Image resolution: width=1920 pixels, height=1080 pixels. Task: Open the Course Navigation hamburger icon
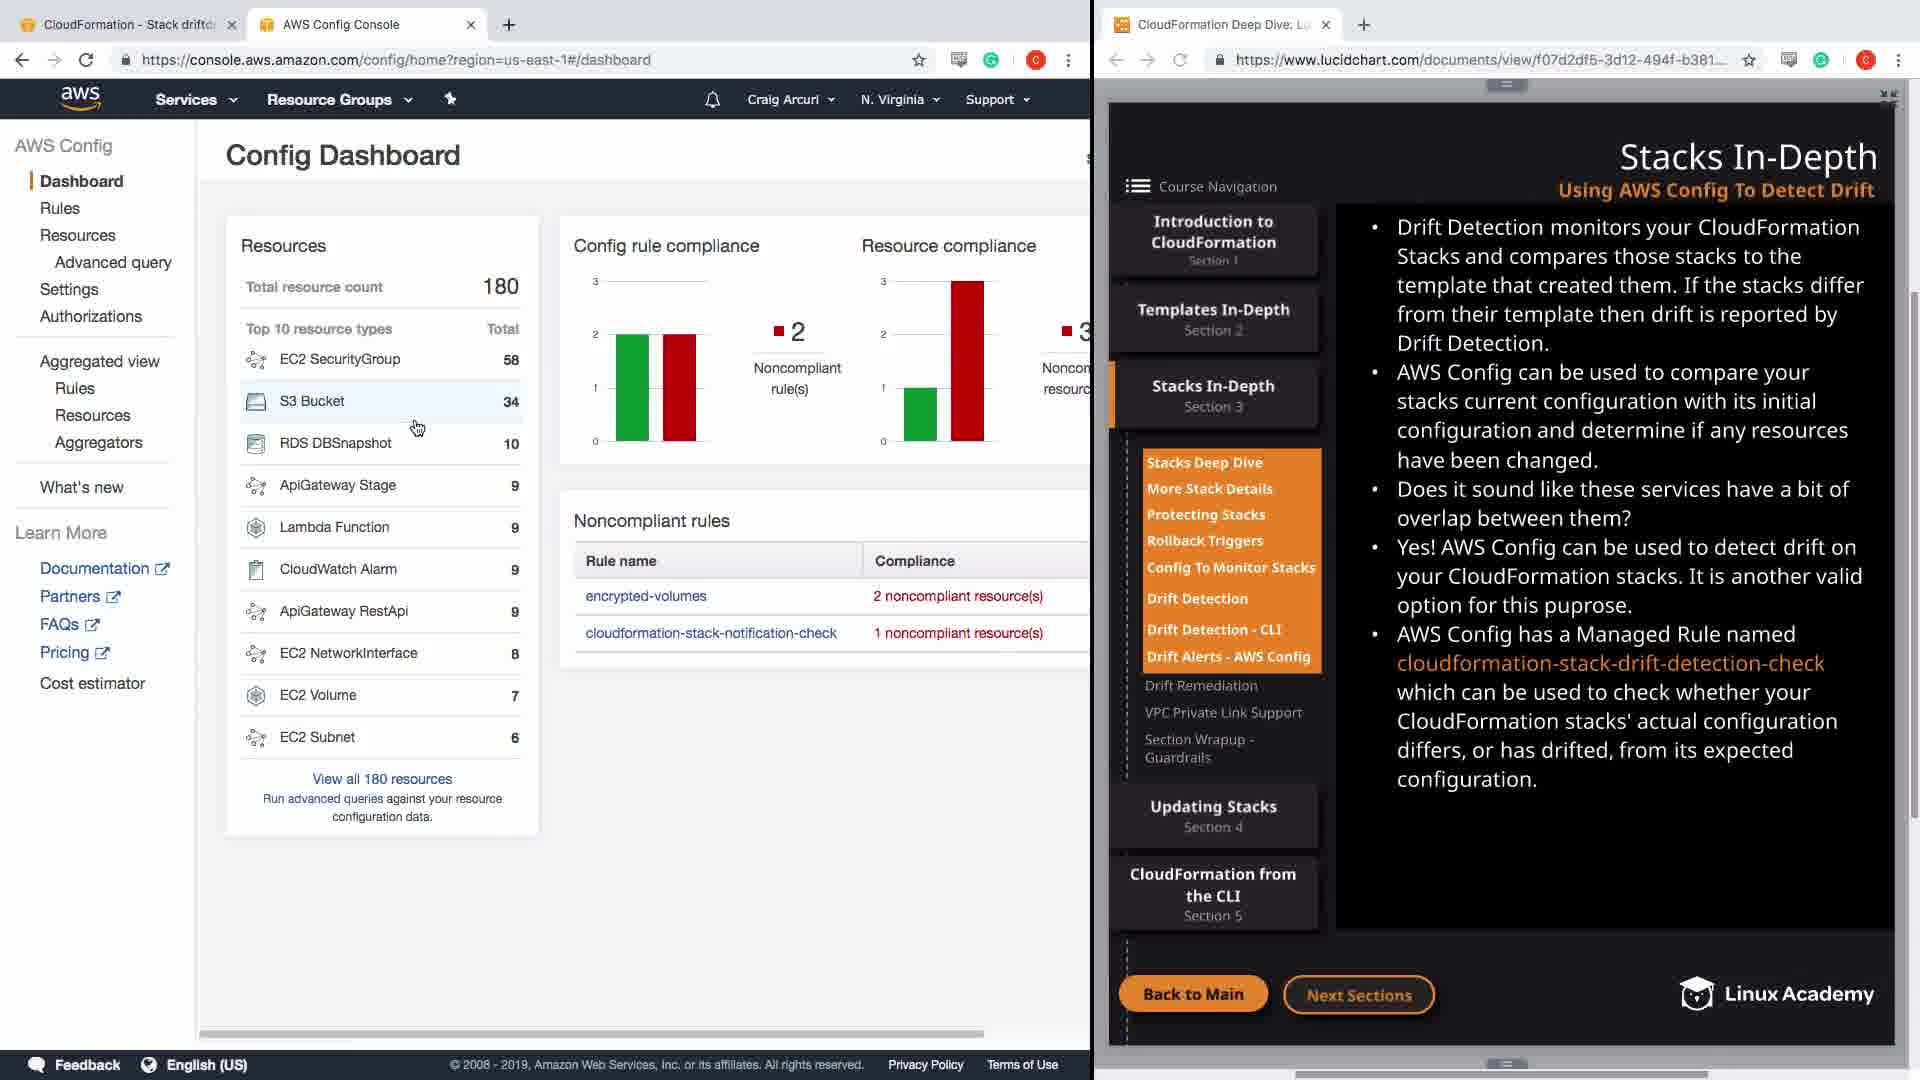(x=1137, y=186)
